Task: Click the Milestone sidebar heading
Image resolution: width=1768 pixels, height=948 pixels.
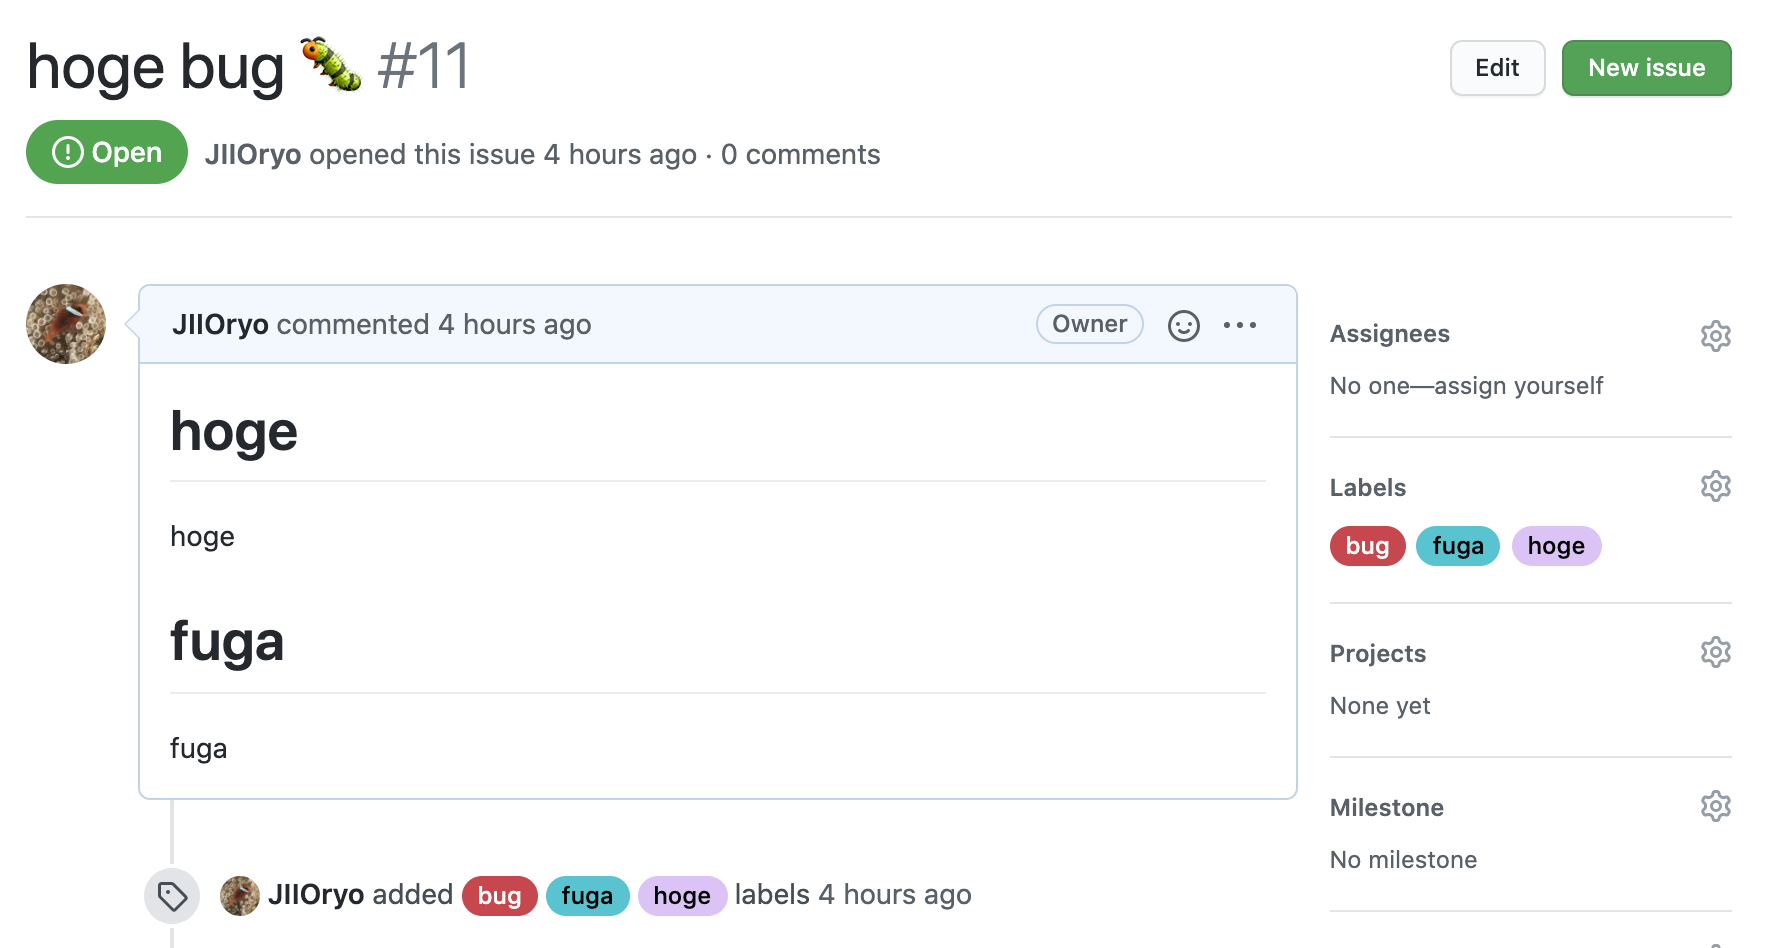Action: (x=1386, y=808)
